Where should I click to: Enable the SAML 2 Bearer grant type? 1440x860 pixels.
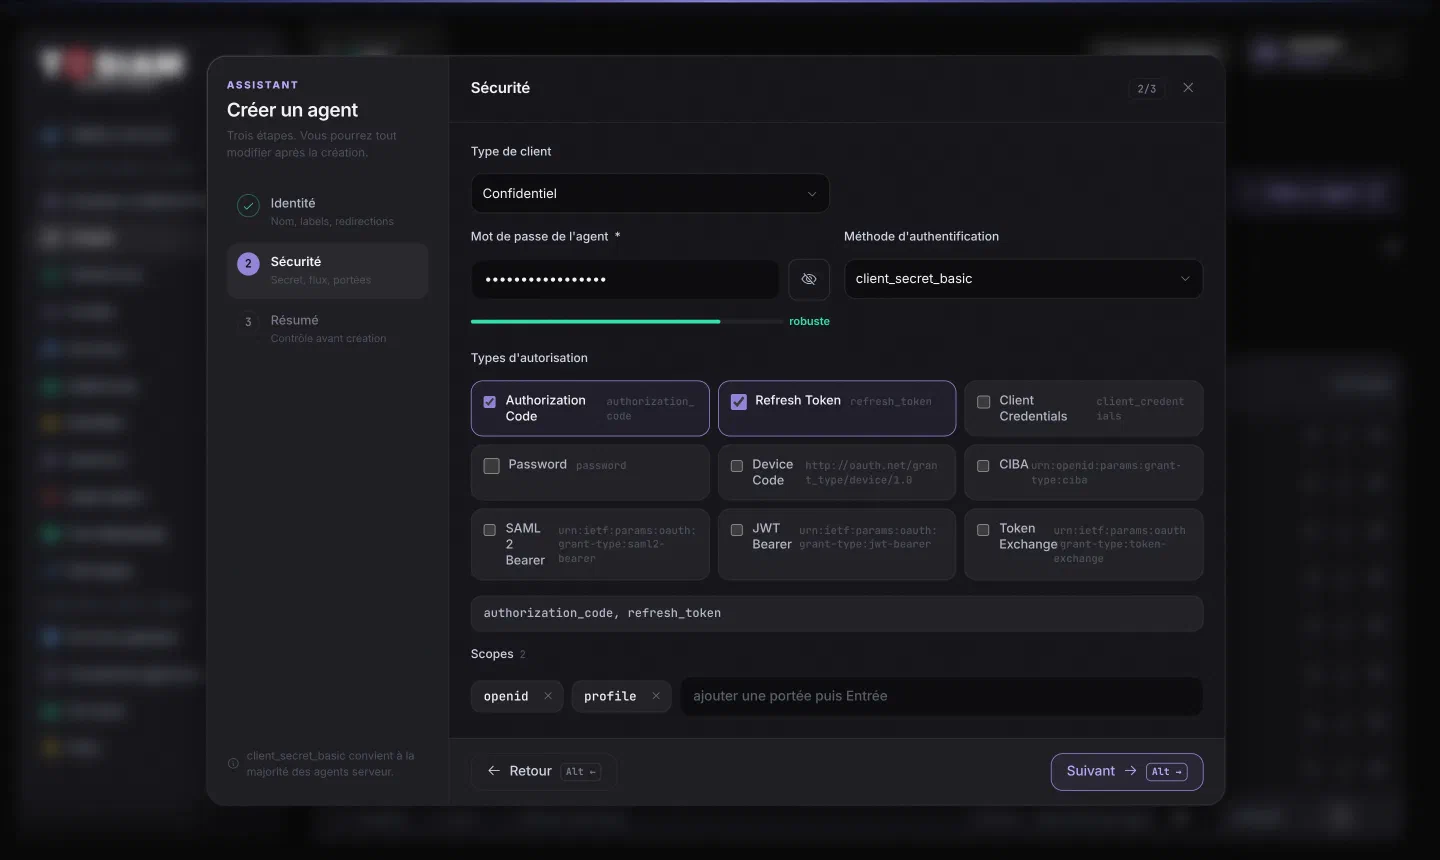pos(490,530)
